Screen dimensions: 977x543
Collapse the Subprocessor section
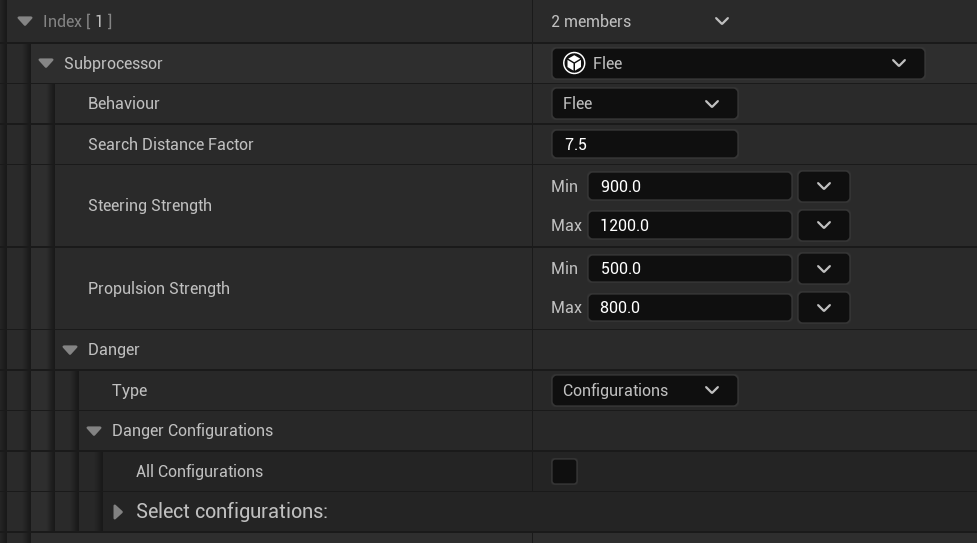46,63
